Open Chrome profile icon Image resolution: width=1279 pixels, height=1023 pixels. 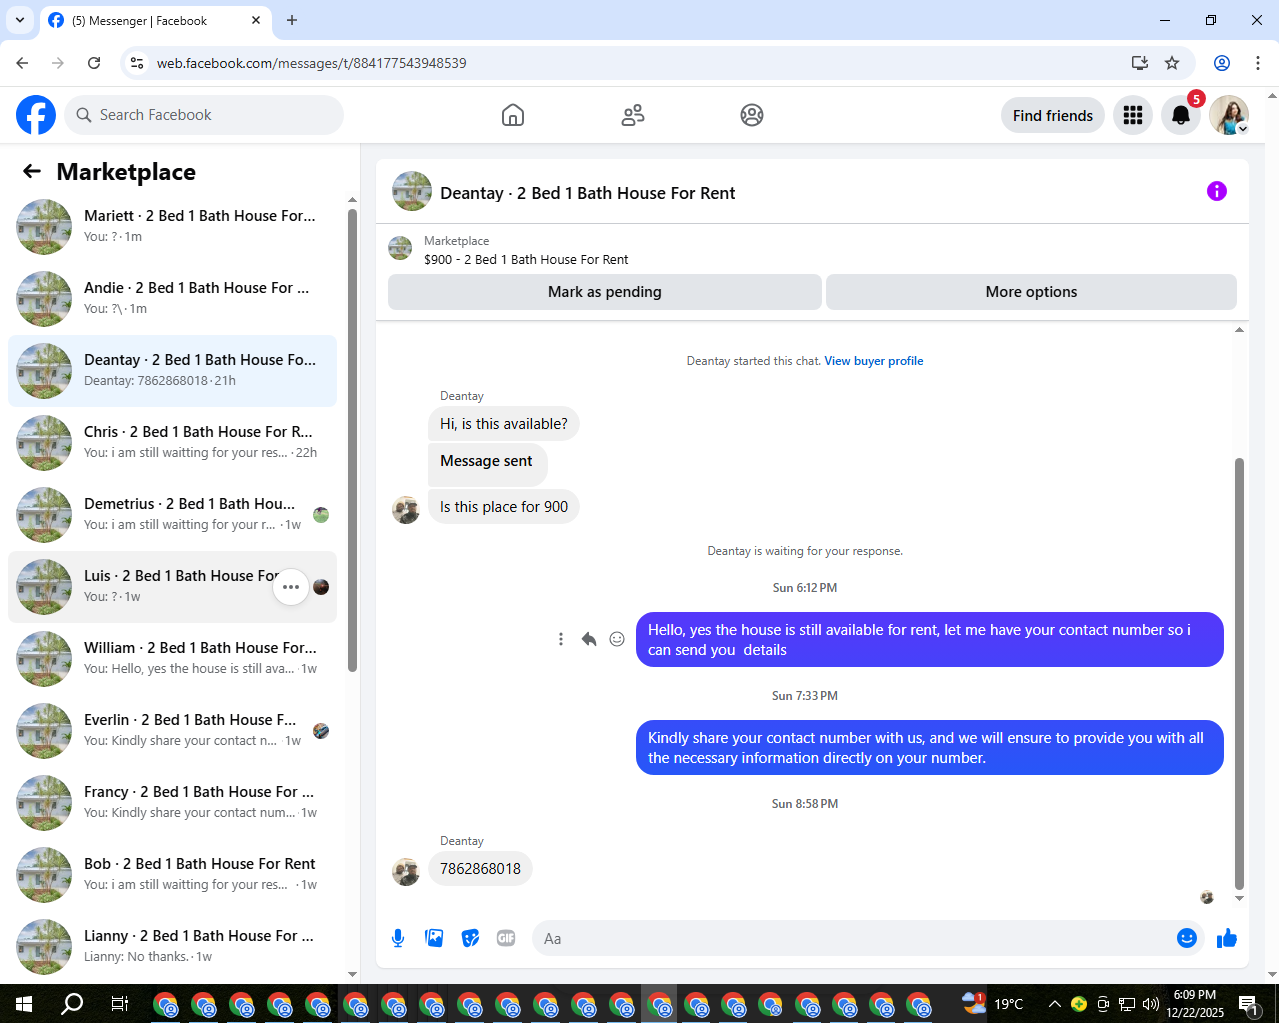pyautogui.click(x=1221, y=63)
